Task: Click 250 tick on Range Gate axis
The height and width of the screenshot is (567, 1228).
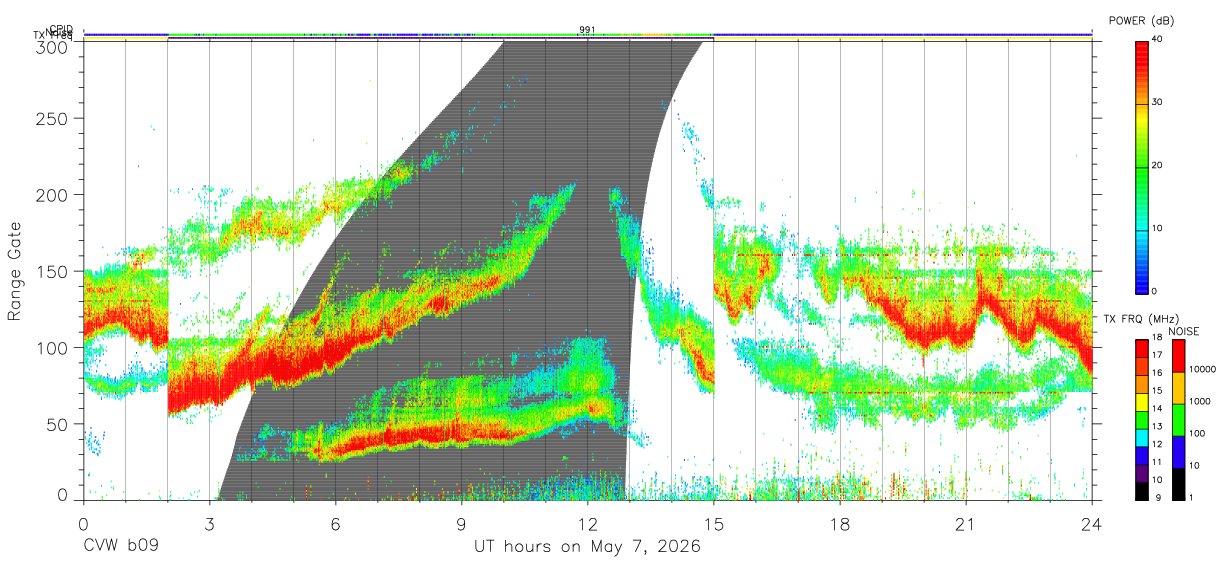Action: pyautogui.click(x=54, y=119)
